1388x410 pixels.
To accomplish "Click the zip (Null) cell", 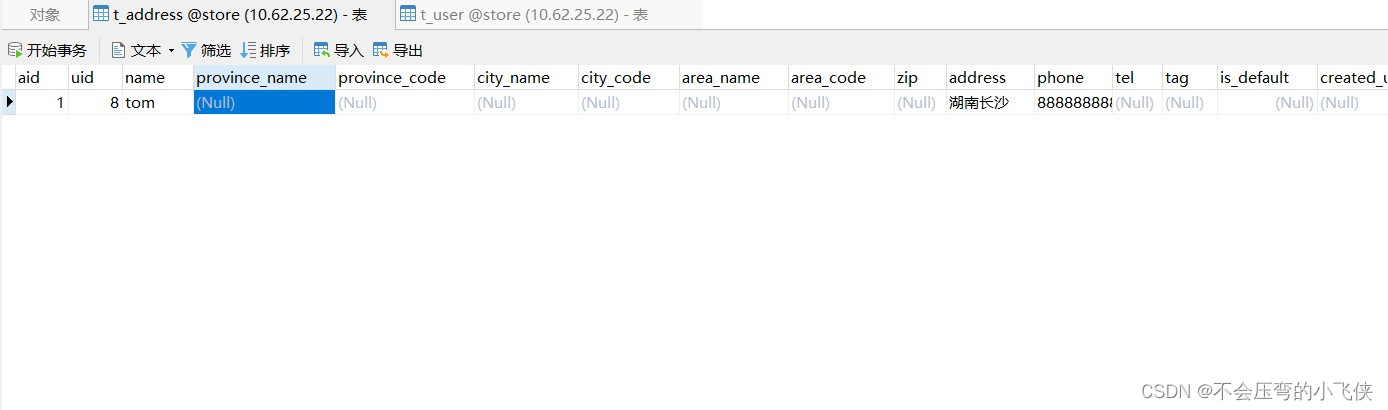I will 920,102.
